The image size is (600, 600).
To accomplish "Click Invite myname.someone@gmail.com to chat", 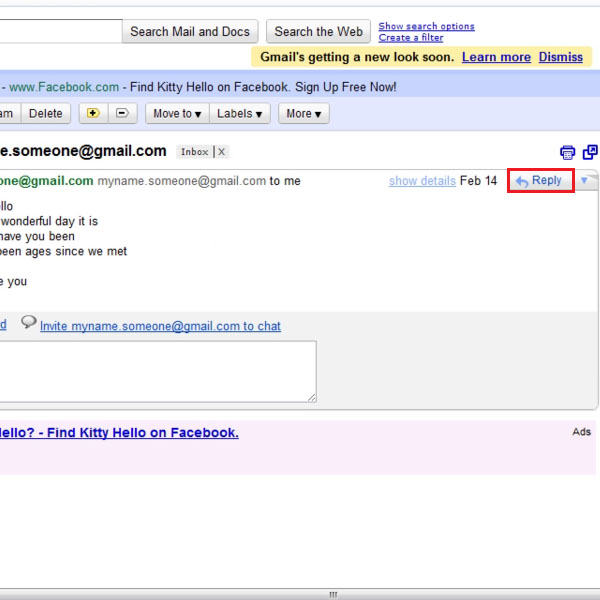I will pyautogui.click(x=160, y=326).
